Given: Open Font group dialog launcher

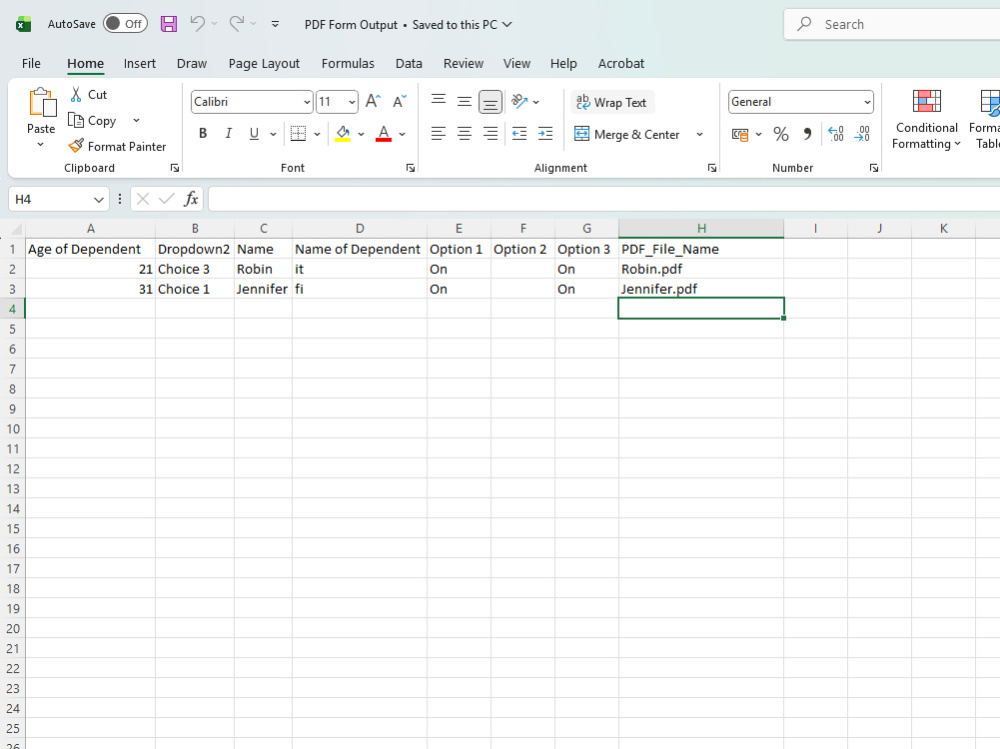Looking at the screenshot, I should pos(410,168).
